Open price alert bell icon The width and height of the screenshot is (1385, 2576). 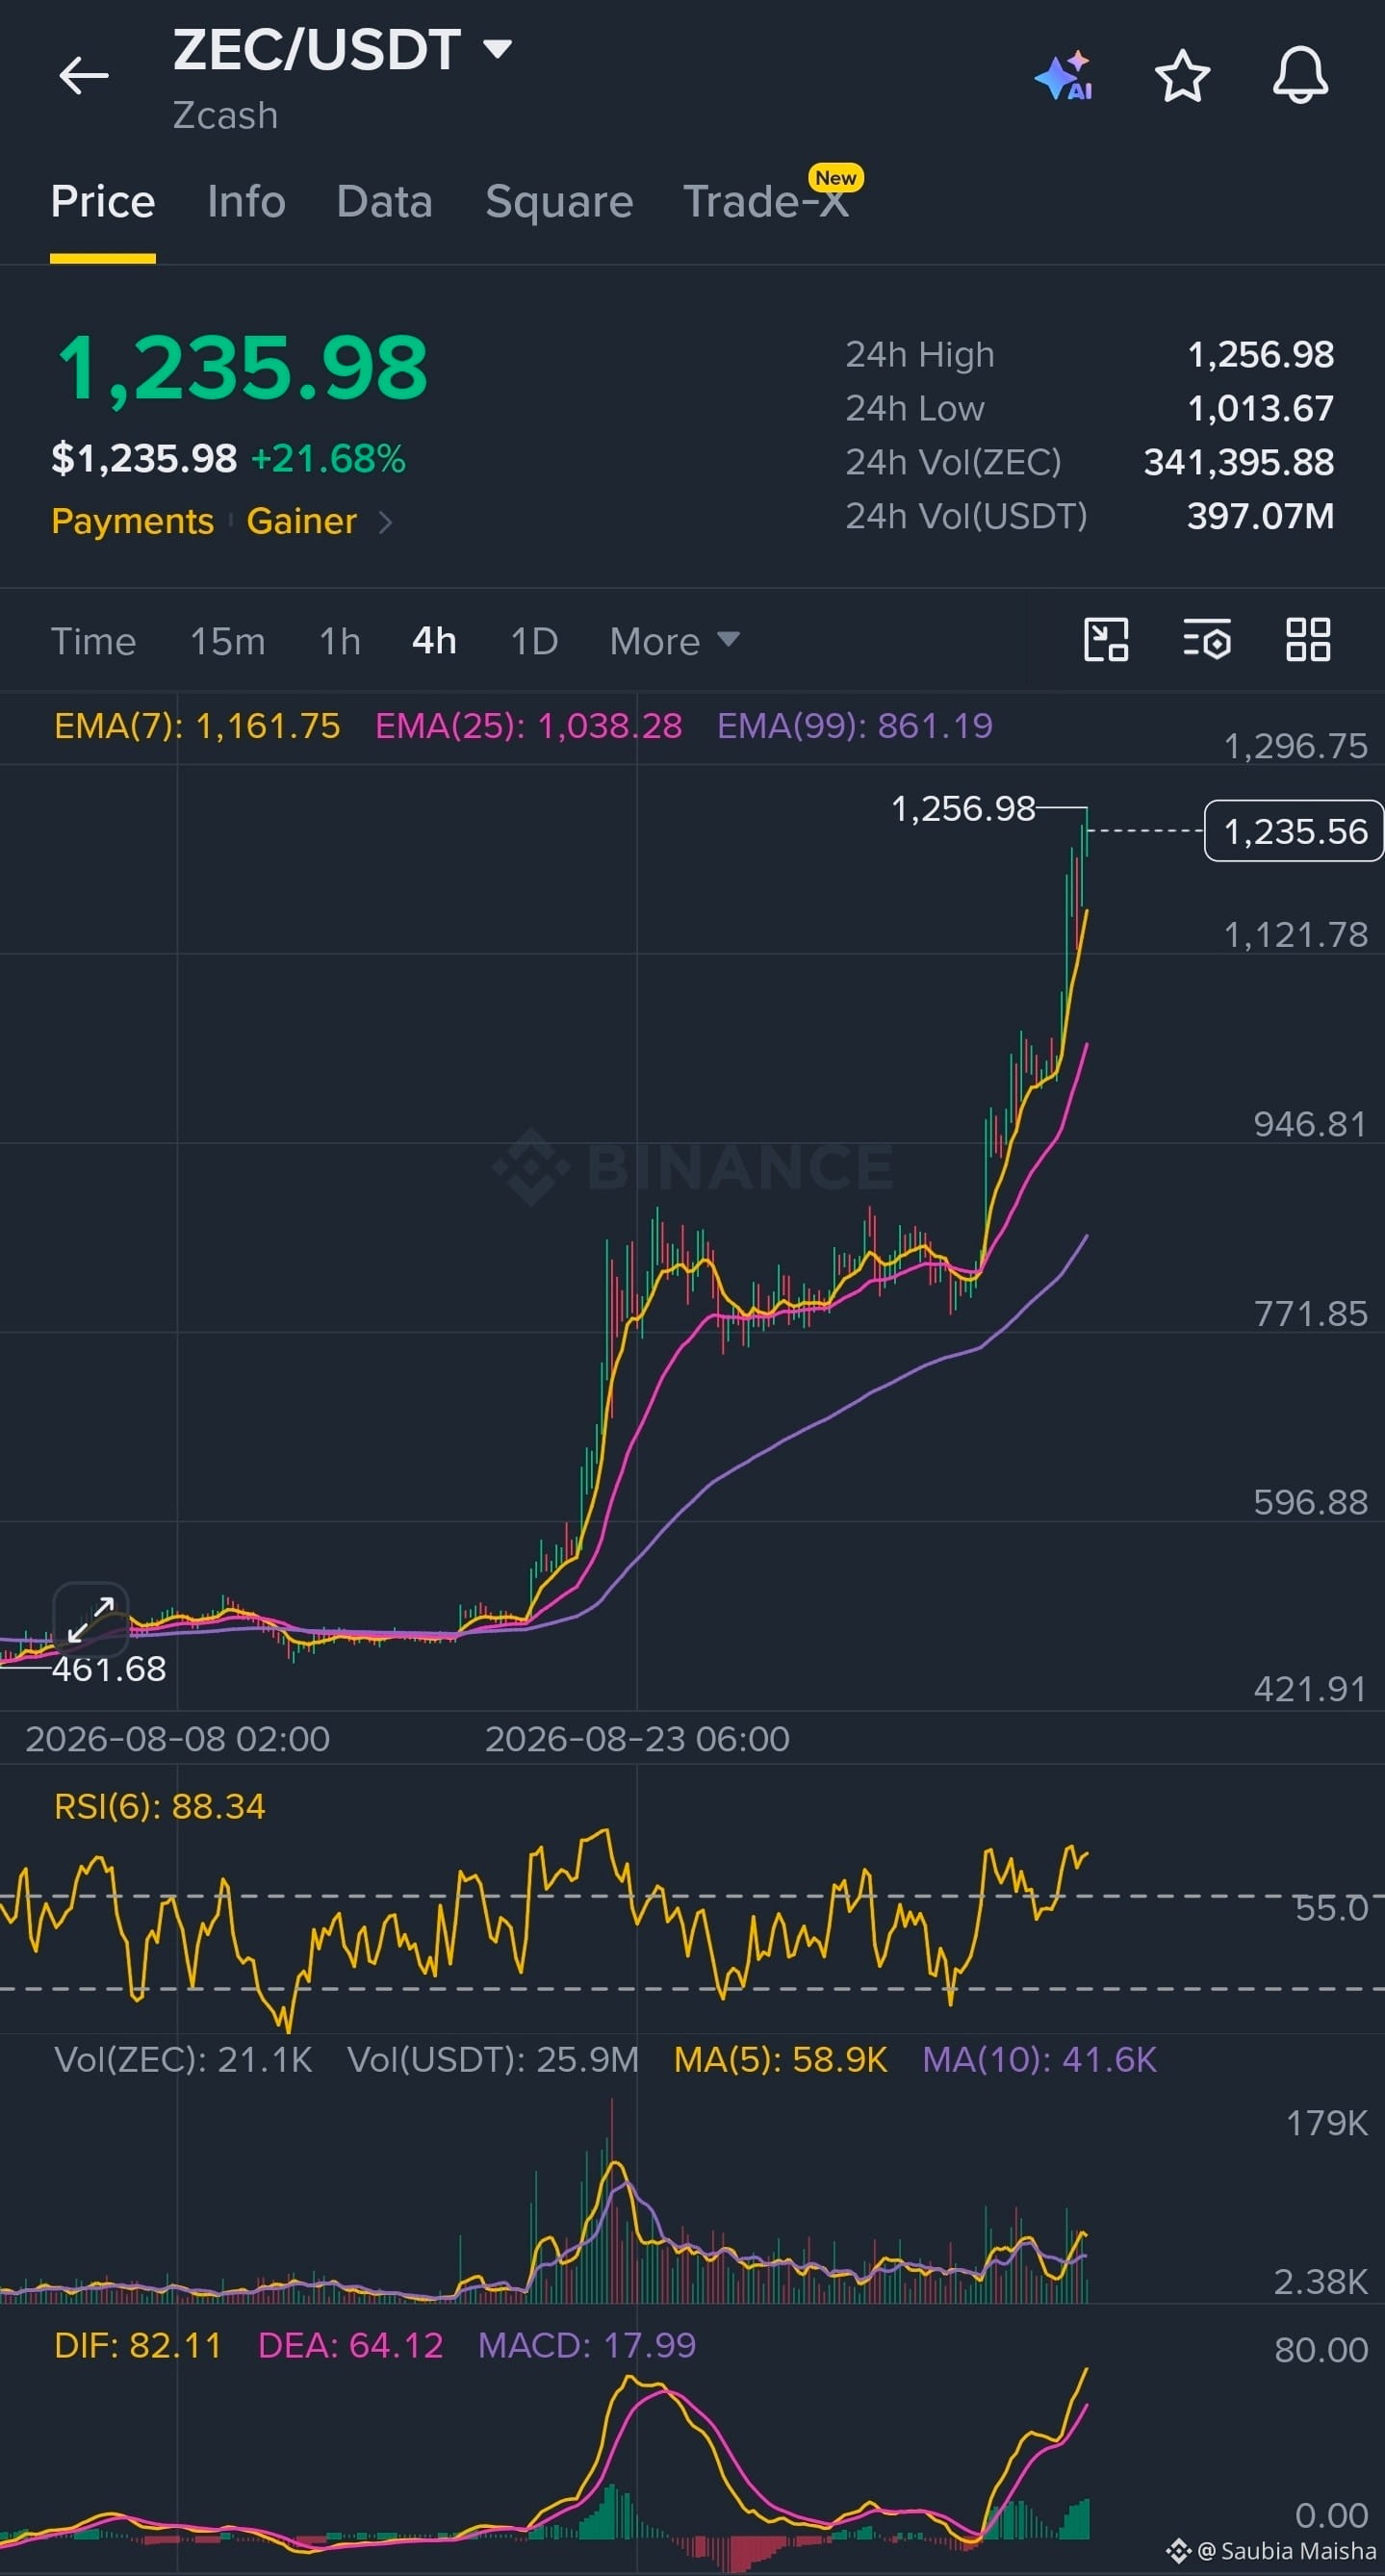coord(1300,75)
